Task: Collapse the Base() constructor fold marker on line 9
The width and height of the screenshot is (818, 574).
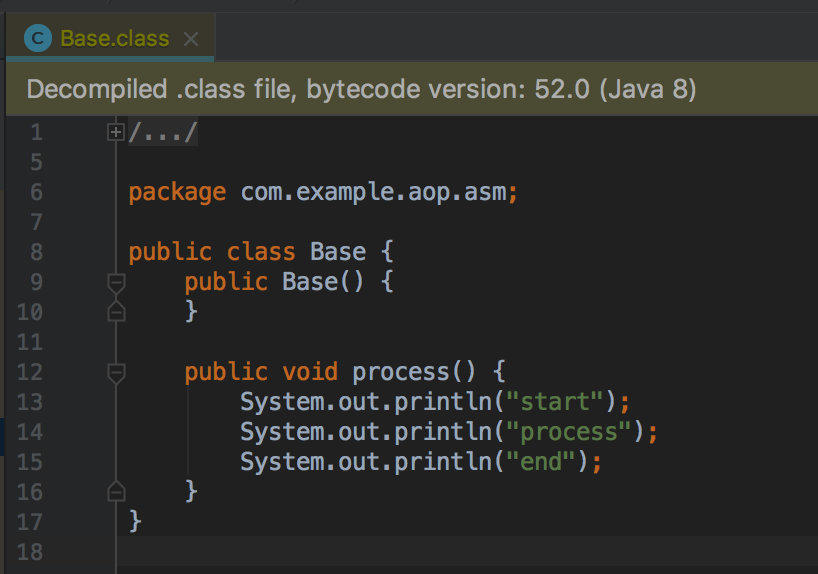Action: click(116, 283)
